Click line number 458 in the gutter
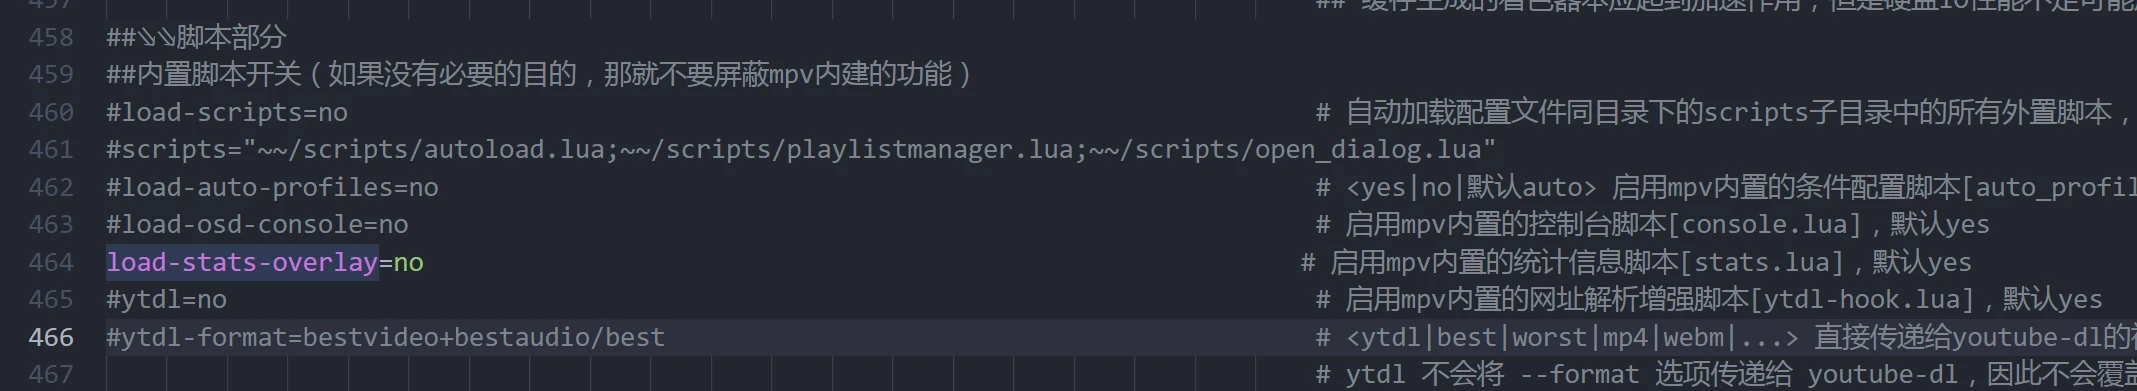 pos(51,38)
